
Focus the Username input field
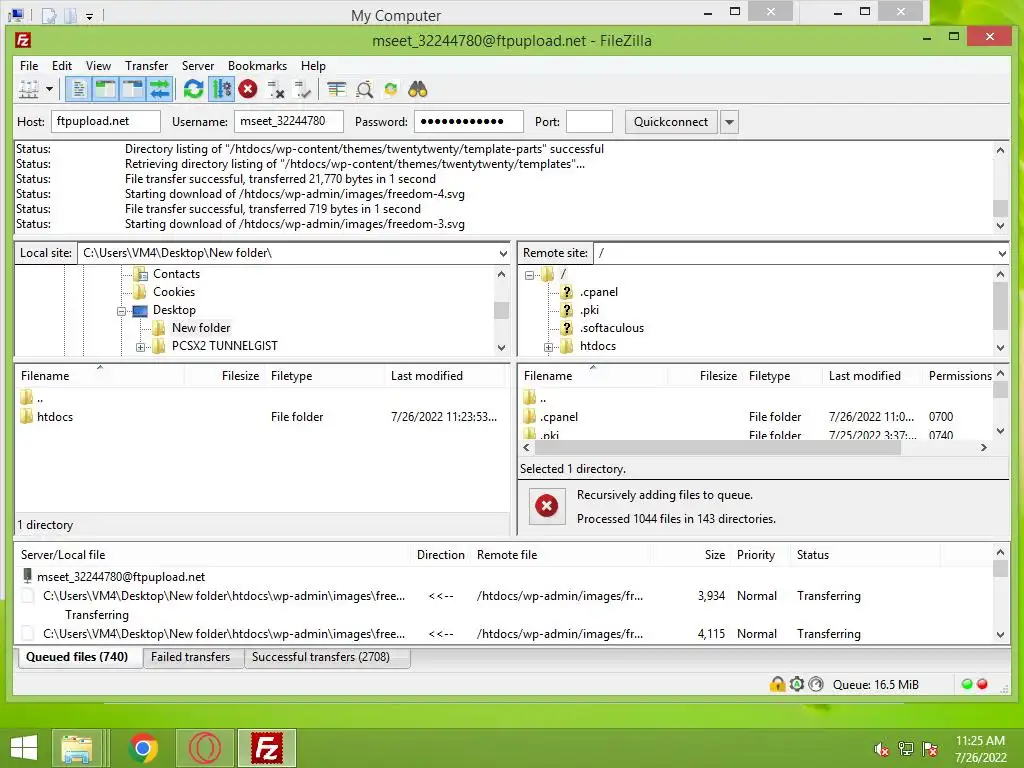(x=289, y=121)
